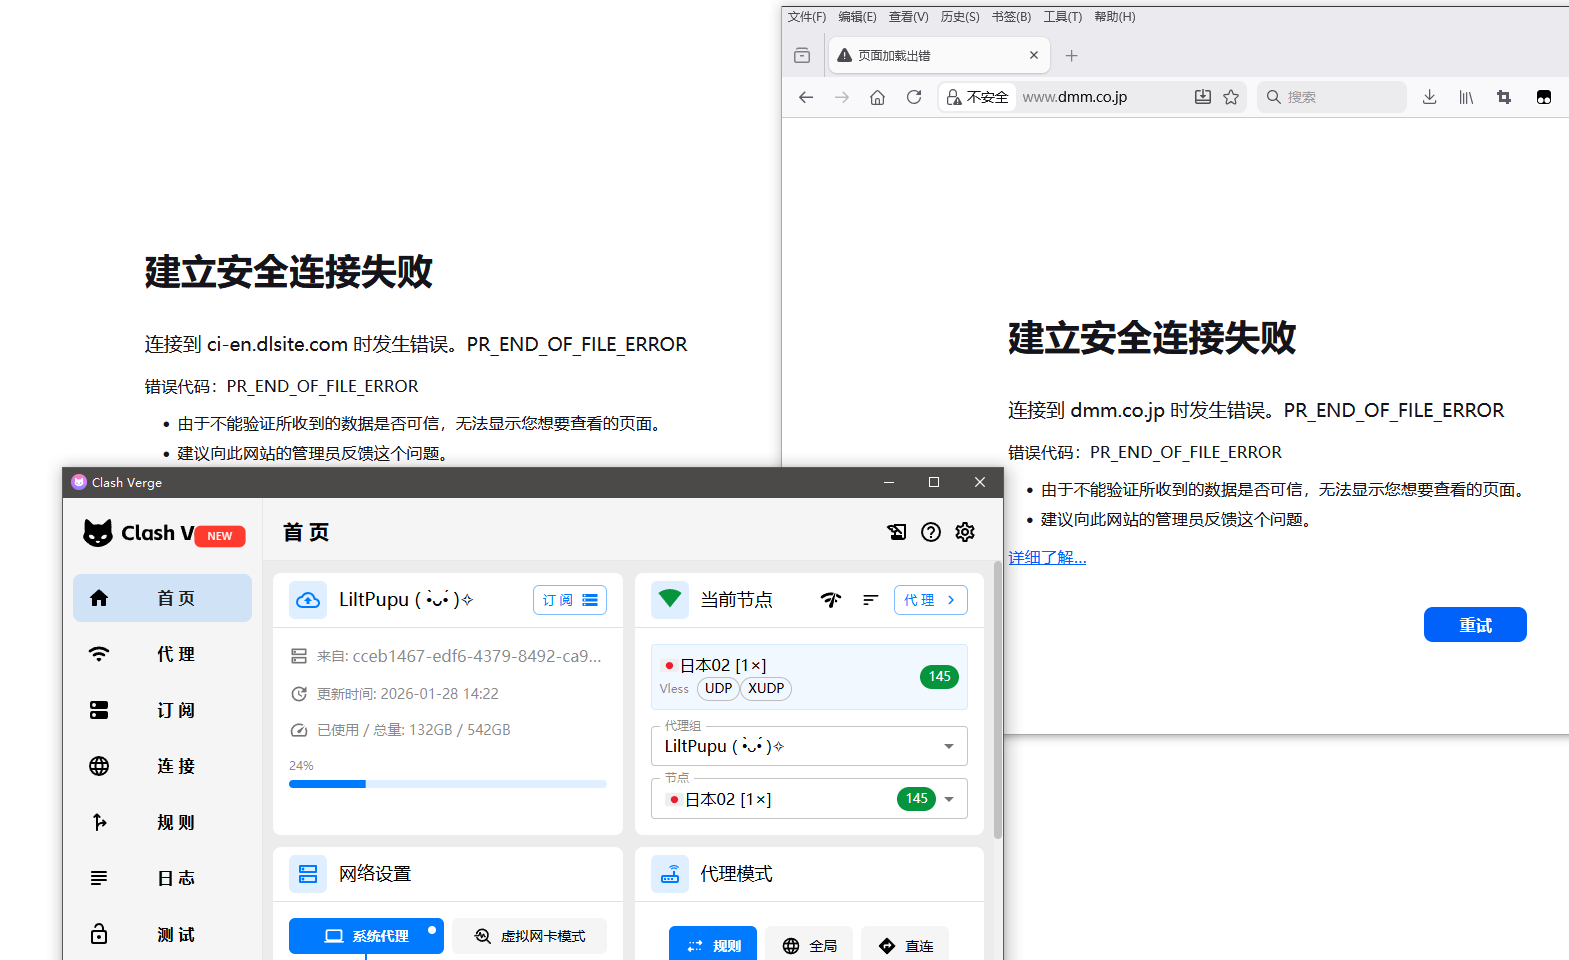Go to Firefox home page icon
1569x960 pixels.
pyautogui.click(x=877, y=97)
